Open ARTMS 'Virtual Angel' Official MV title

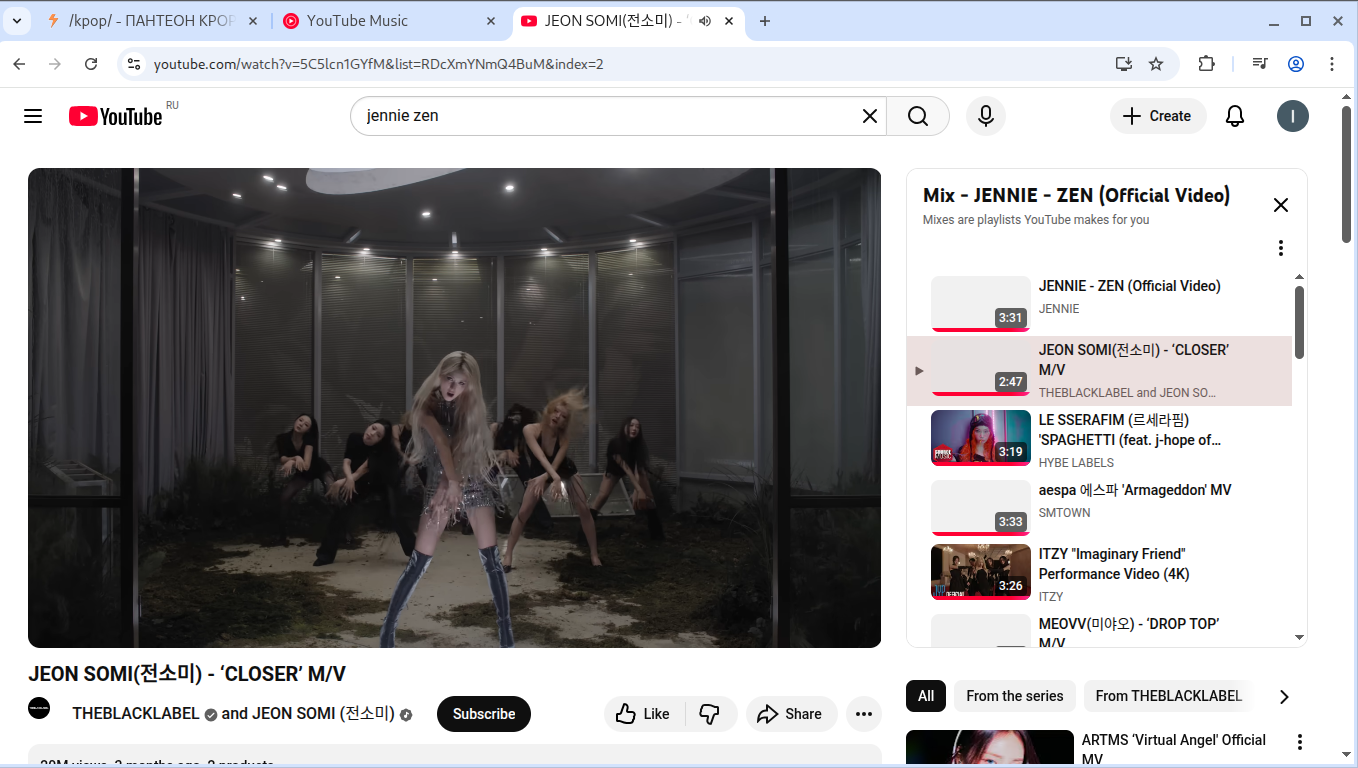1174,749
